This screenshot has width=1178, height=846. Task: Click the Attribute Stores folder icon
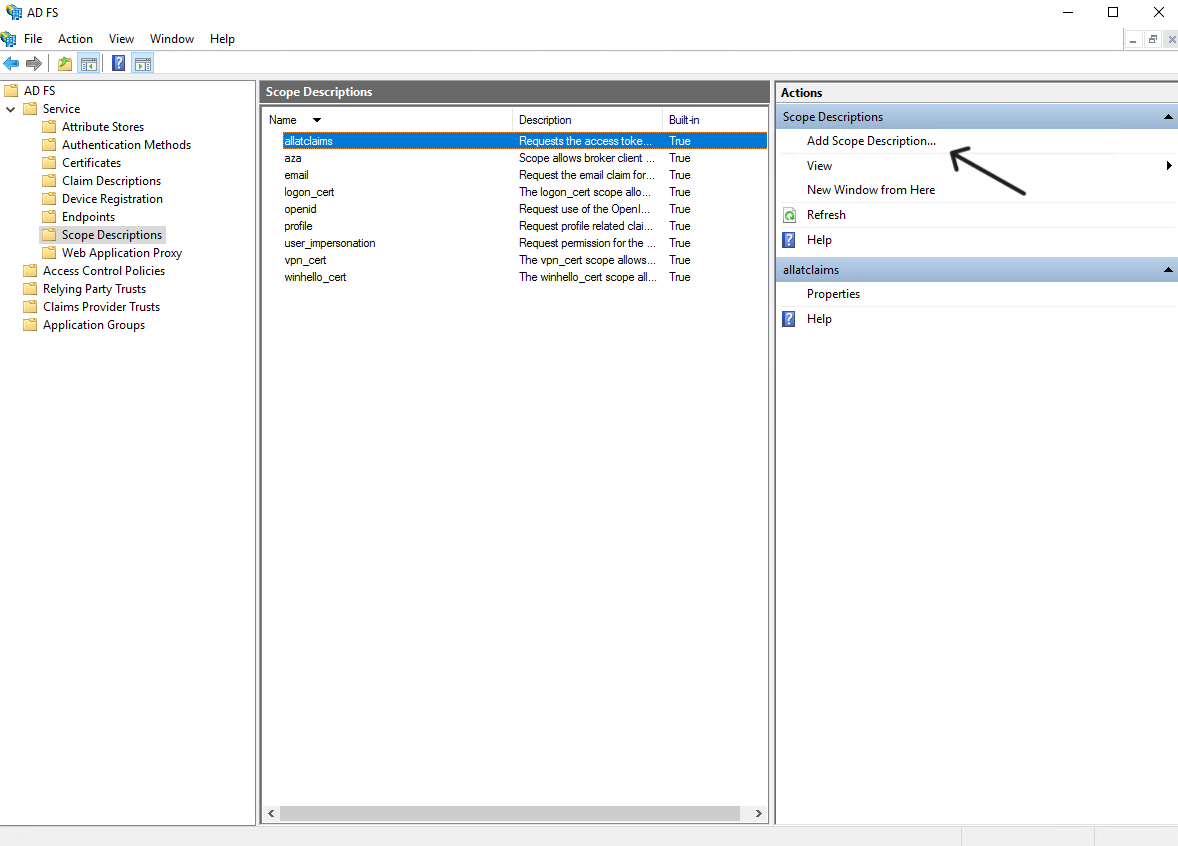tap(49, 127)
